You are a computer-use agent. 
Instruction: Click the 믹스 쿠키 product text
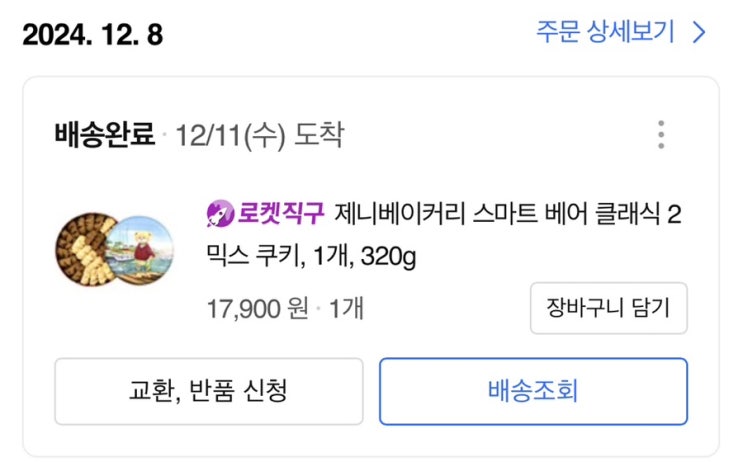253,258
